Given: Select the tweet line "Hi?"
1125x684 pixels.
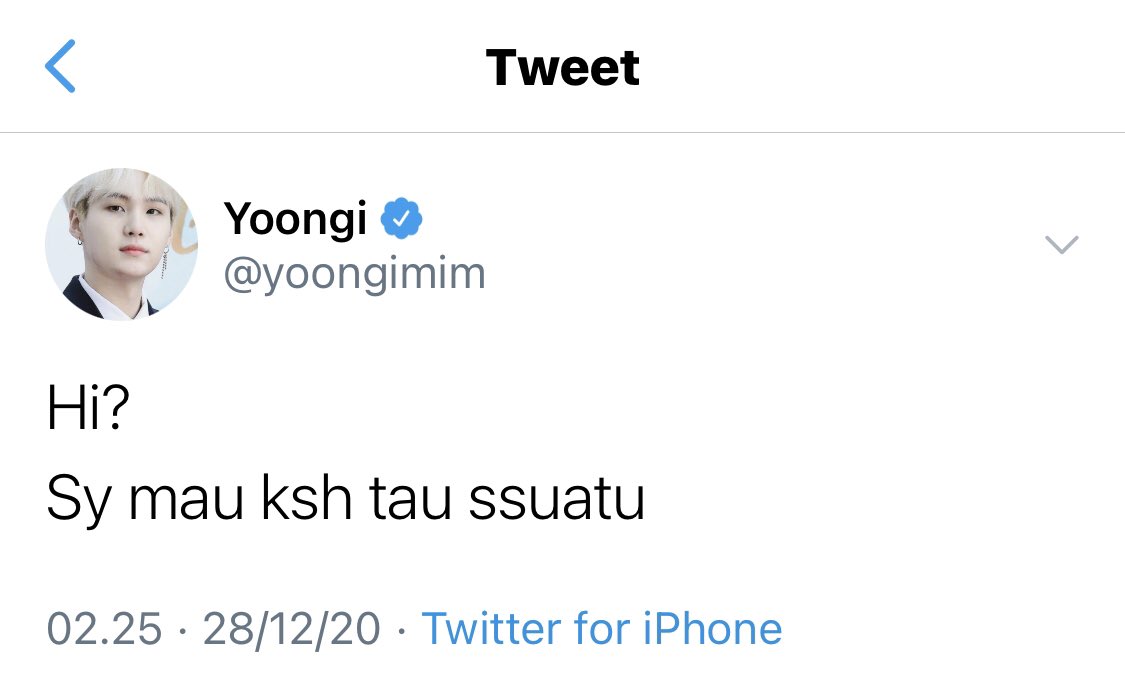Looking at the screenshot, I should tap(88, 407).
